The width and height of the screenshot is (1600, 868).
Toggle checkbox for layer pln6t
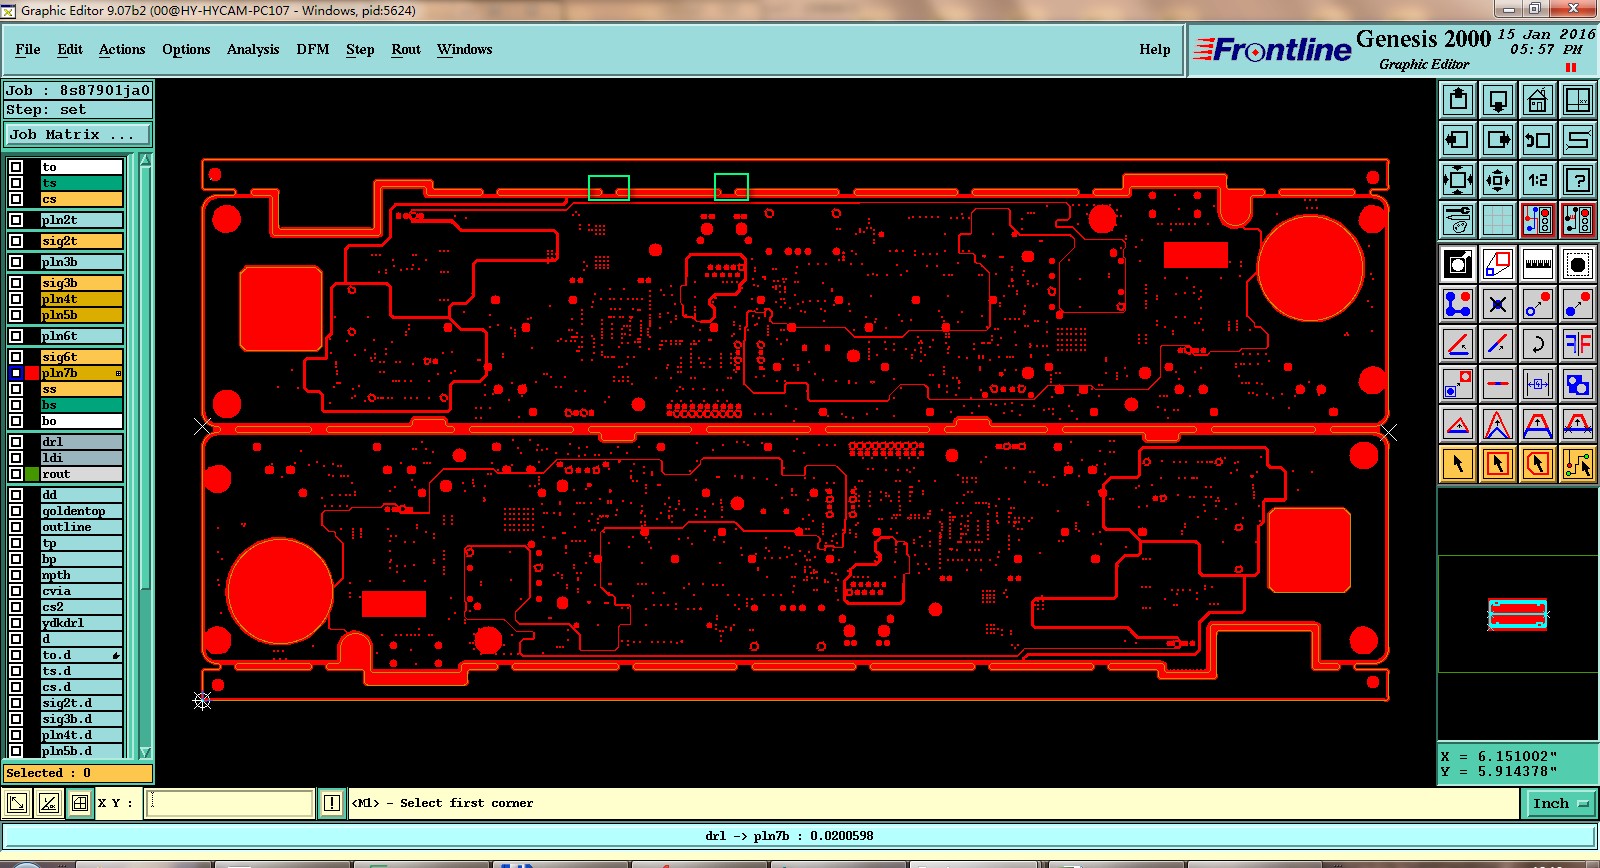click(16, 336)
